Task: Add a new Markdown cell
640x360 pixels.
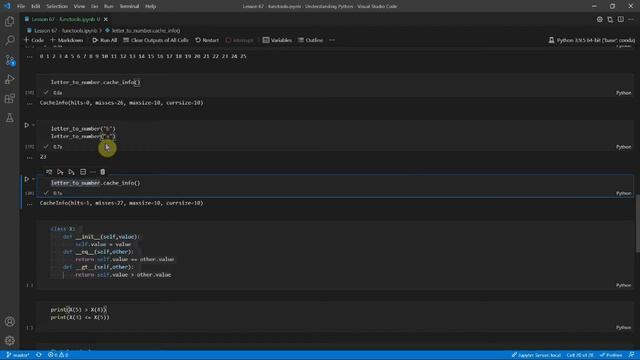Action: pyautogui.click(x=67, y=40)
